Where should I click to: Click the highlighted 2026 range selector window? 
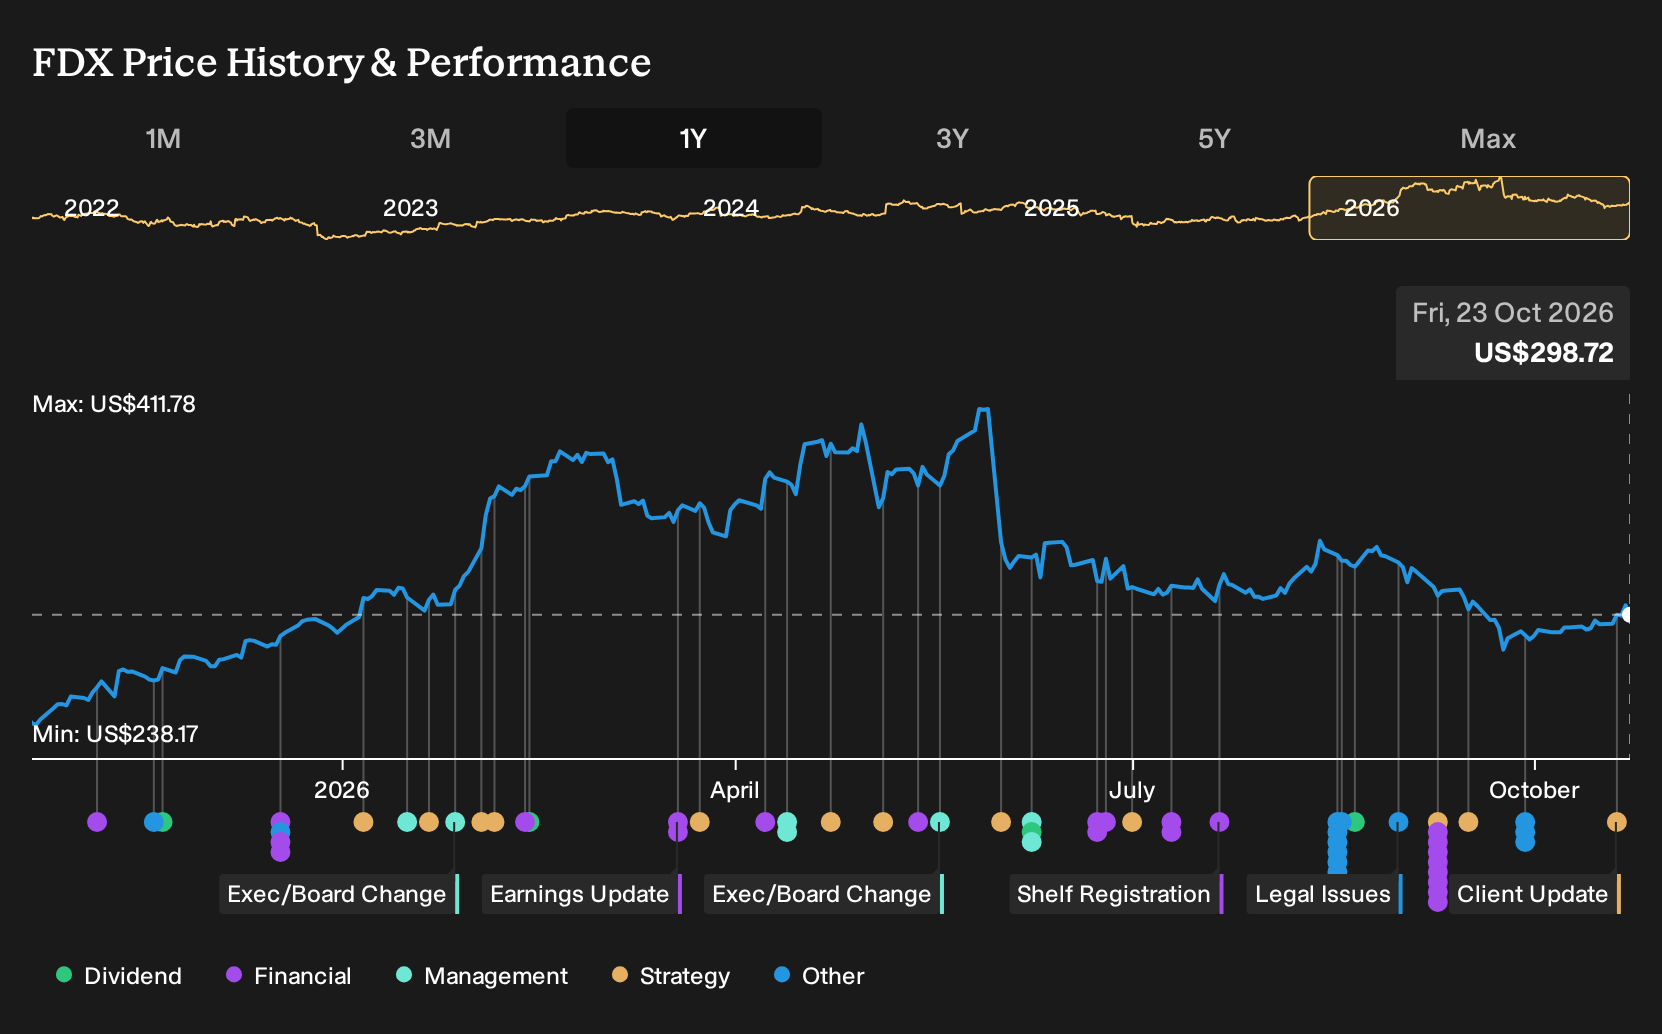tap(1469, 208)
